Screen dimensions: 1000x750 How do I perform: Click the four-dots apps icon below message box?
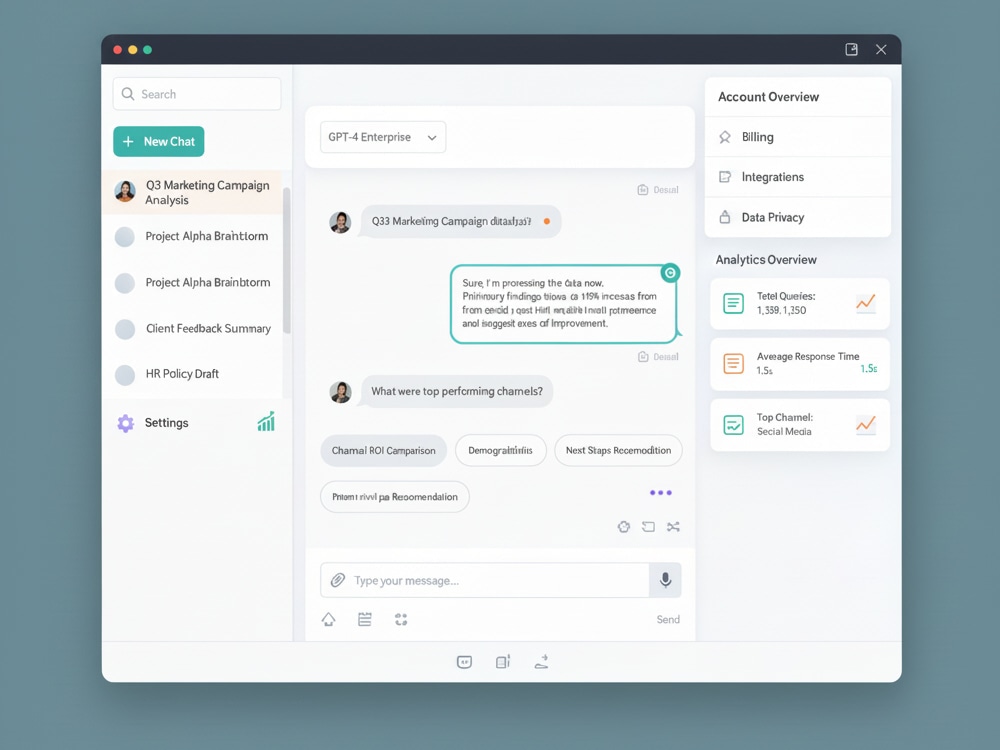pos(401,619)
